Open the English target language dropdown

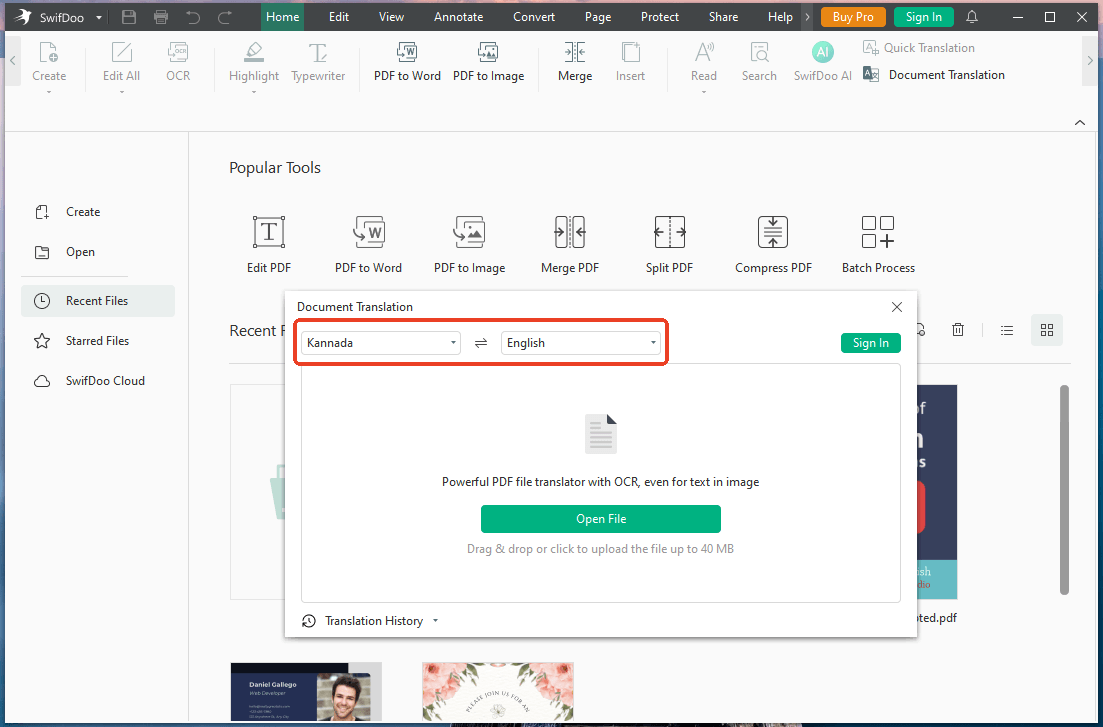(580, 343)
